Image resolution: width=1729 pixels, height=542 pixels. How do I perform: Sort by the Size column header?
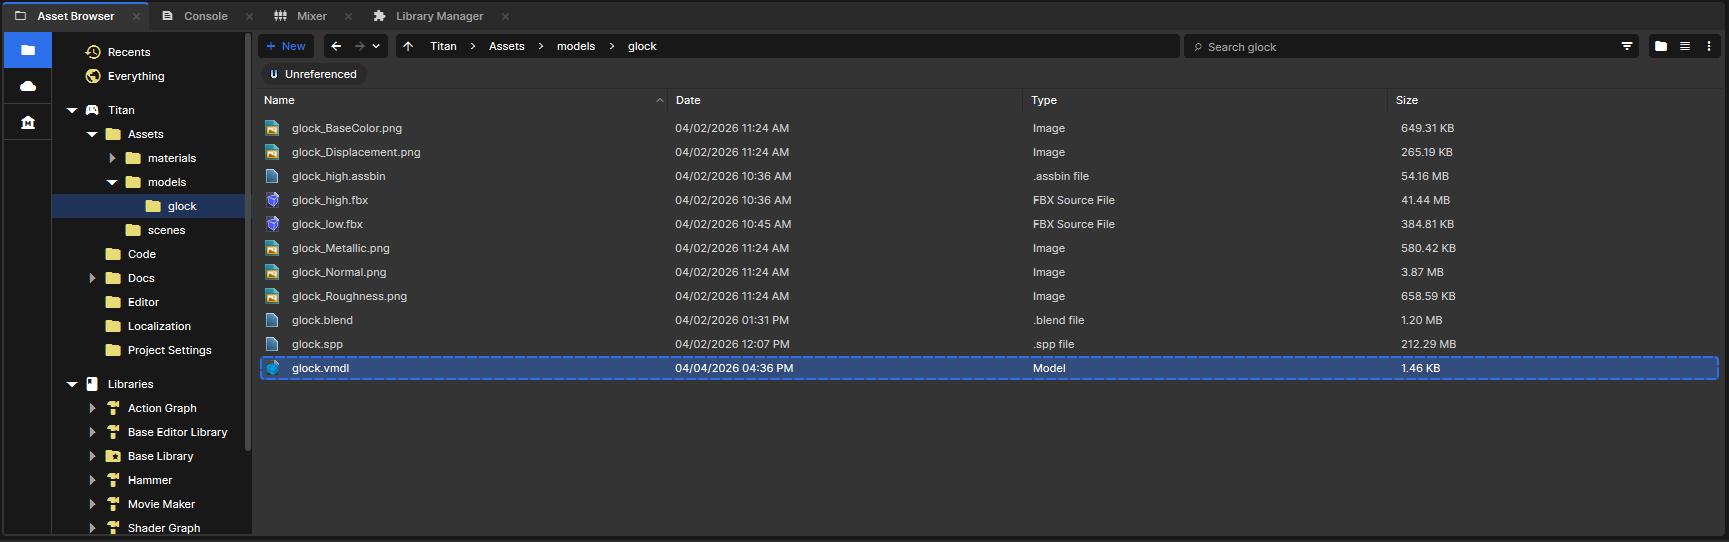click(1555, 100)
